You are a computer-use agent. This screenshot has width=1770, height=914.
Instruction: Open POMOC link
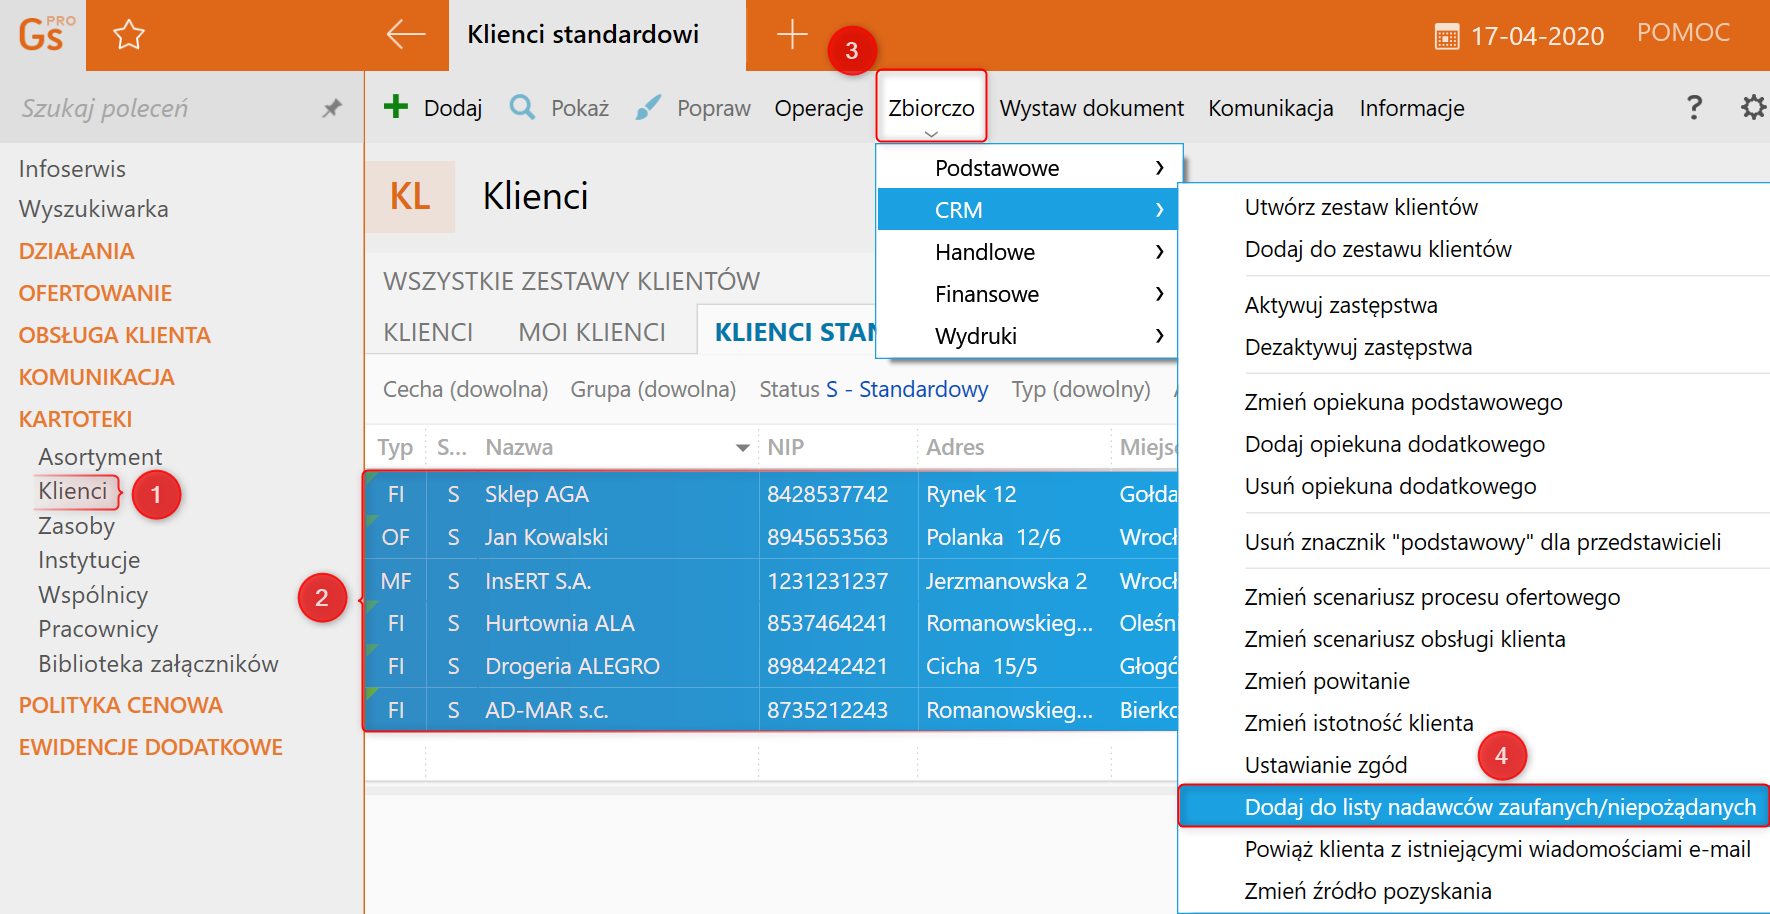(1683, 32)
